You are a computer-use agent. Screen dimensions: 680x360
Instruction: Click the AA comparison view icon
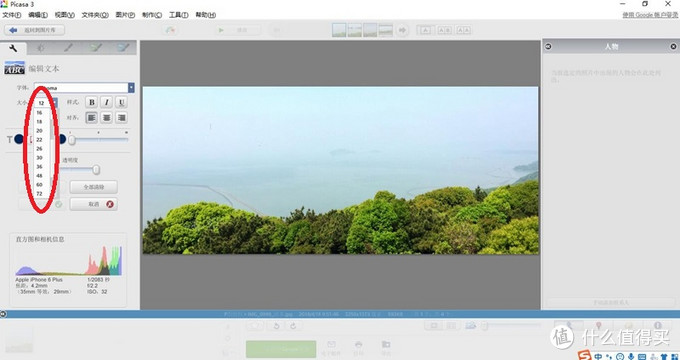(463, 30)
